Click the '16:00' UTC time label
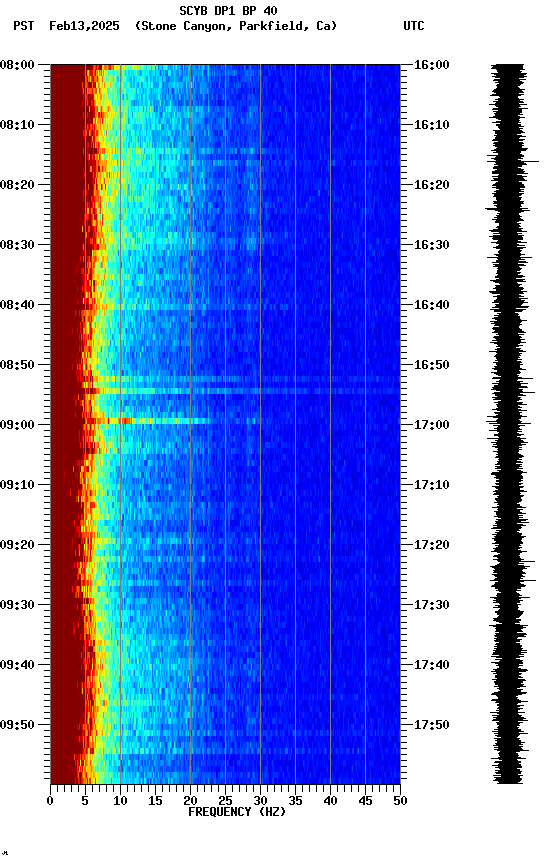Image resolution: width=552 pixels, height=864 pixels. pyautogui.click(x=432, y=65)
